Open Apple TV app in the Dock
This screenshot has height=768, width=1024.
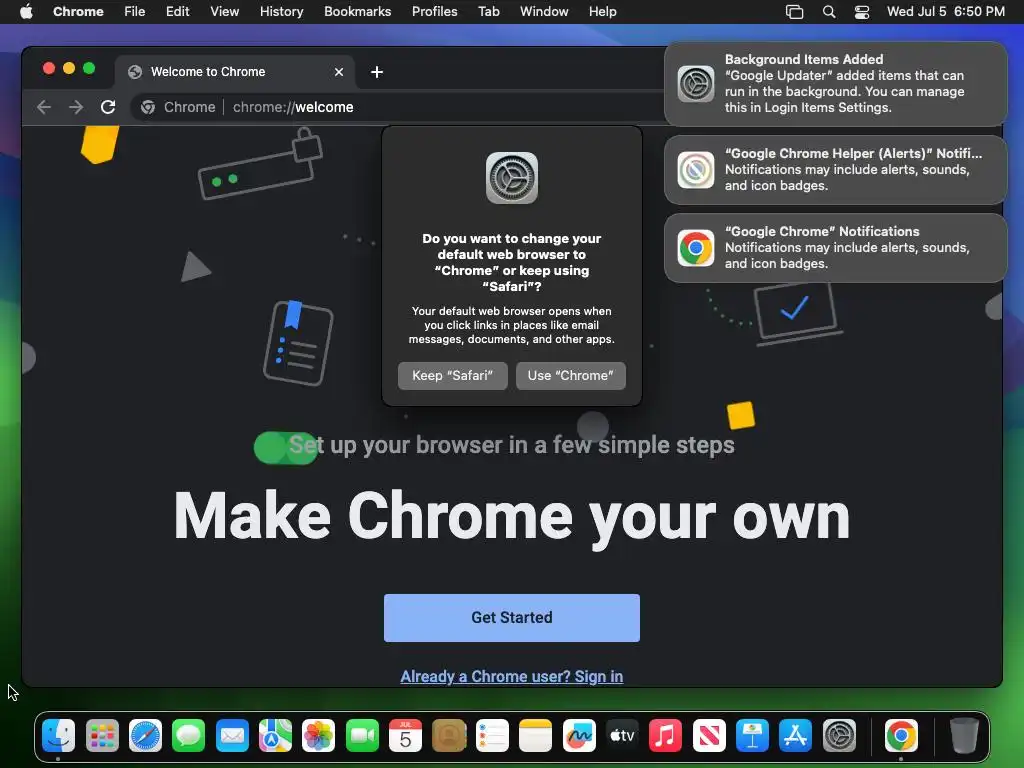pos(622,735)
